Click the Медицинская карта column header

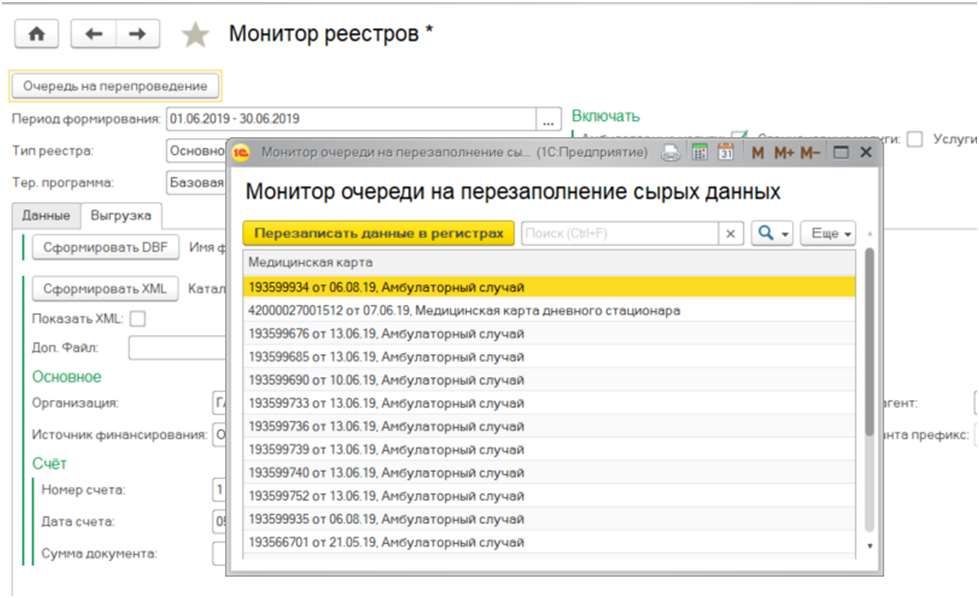[549, 263]
